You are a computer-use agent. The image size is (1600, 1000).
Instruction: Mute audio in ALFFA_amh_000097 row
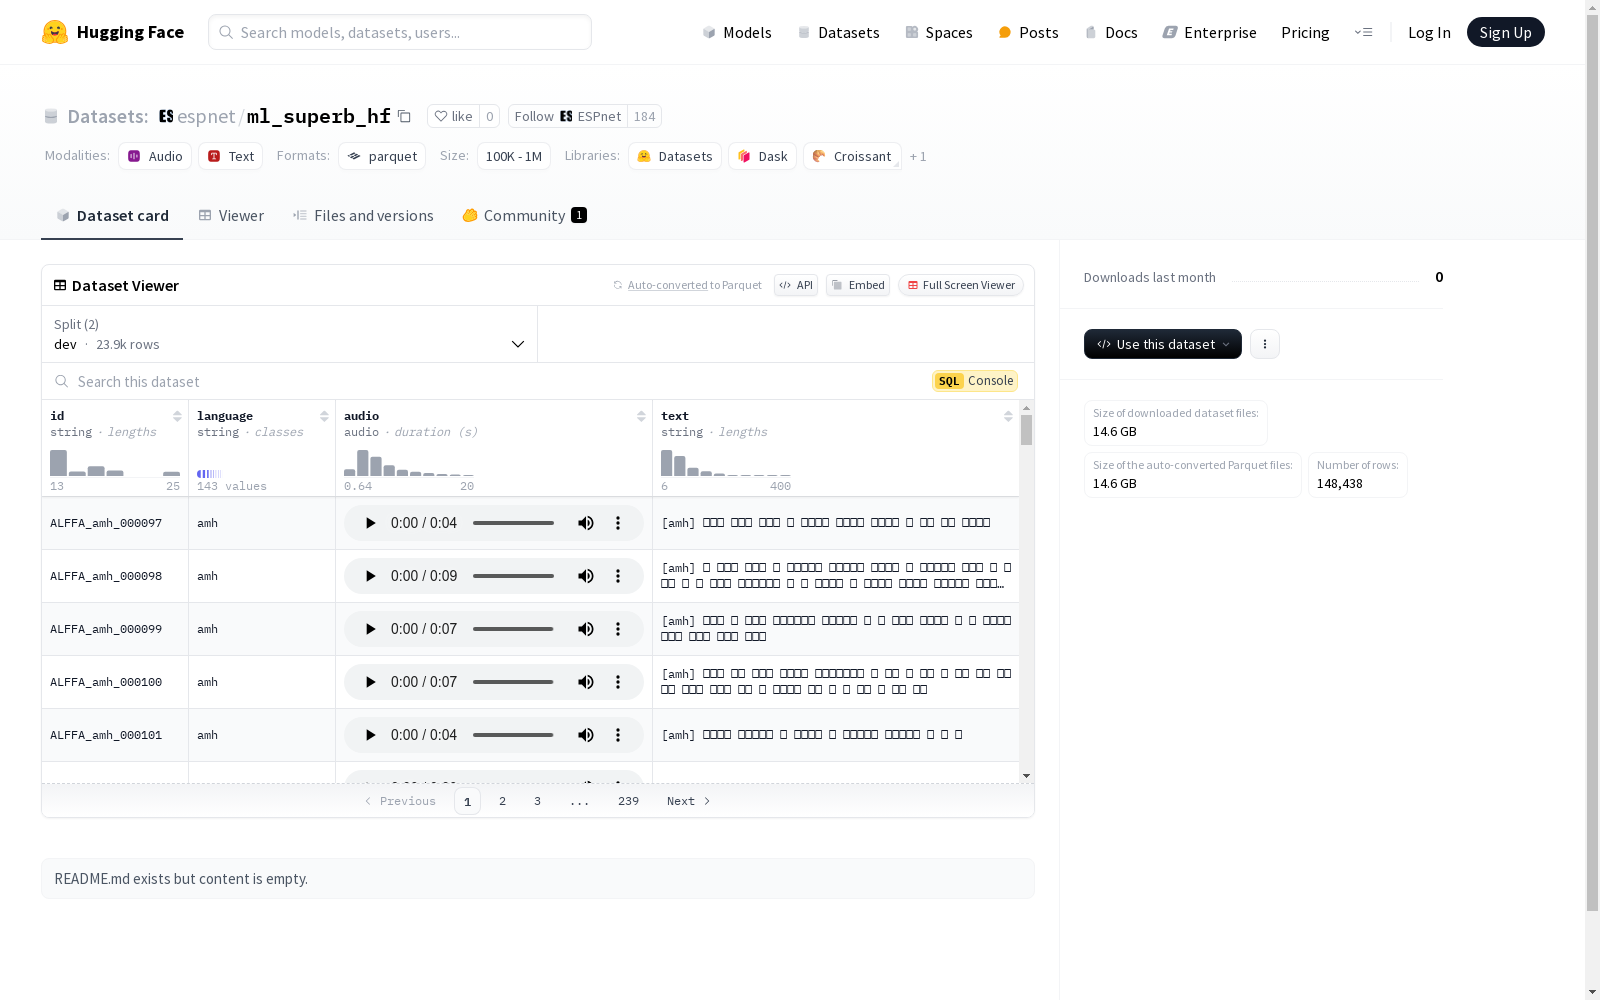pos(586,523)
